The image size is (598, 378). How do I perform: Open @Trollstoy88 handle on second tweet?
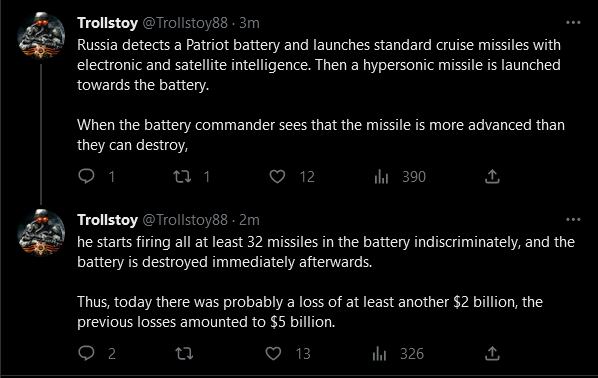pyautogui.click(x=185, y=220)
